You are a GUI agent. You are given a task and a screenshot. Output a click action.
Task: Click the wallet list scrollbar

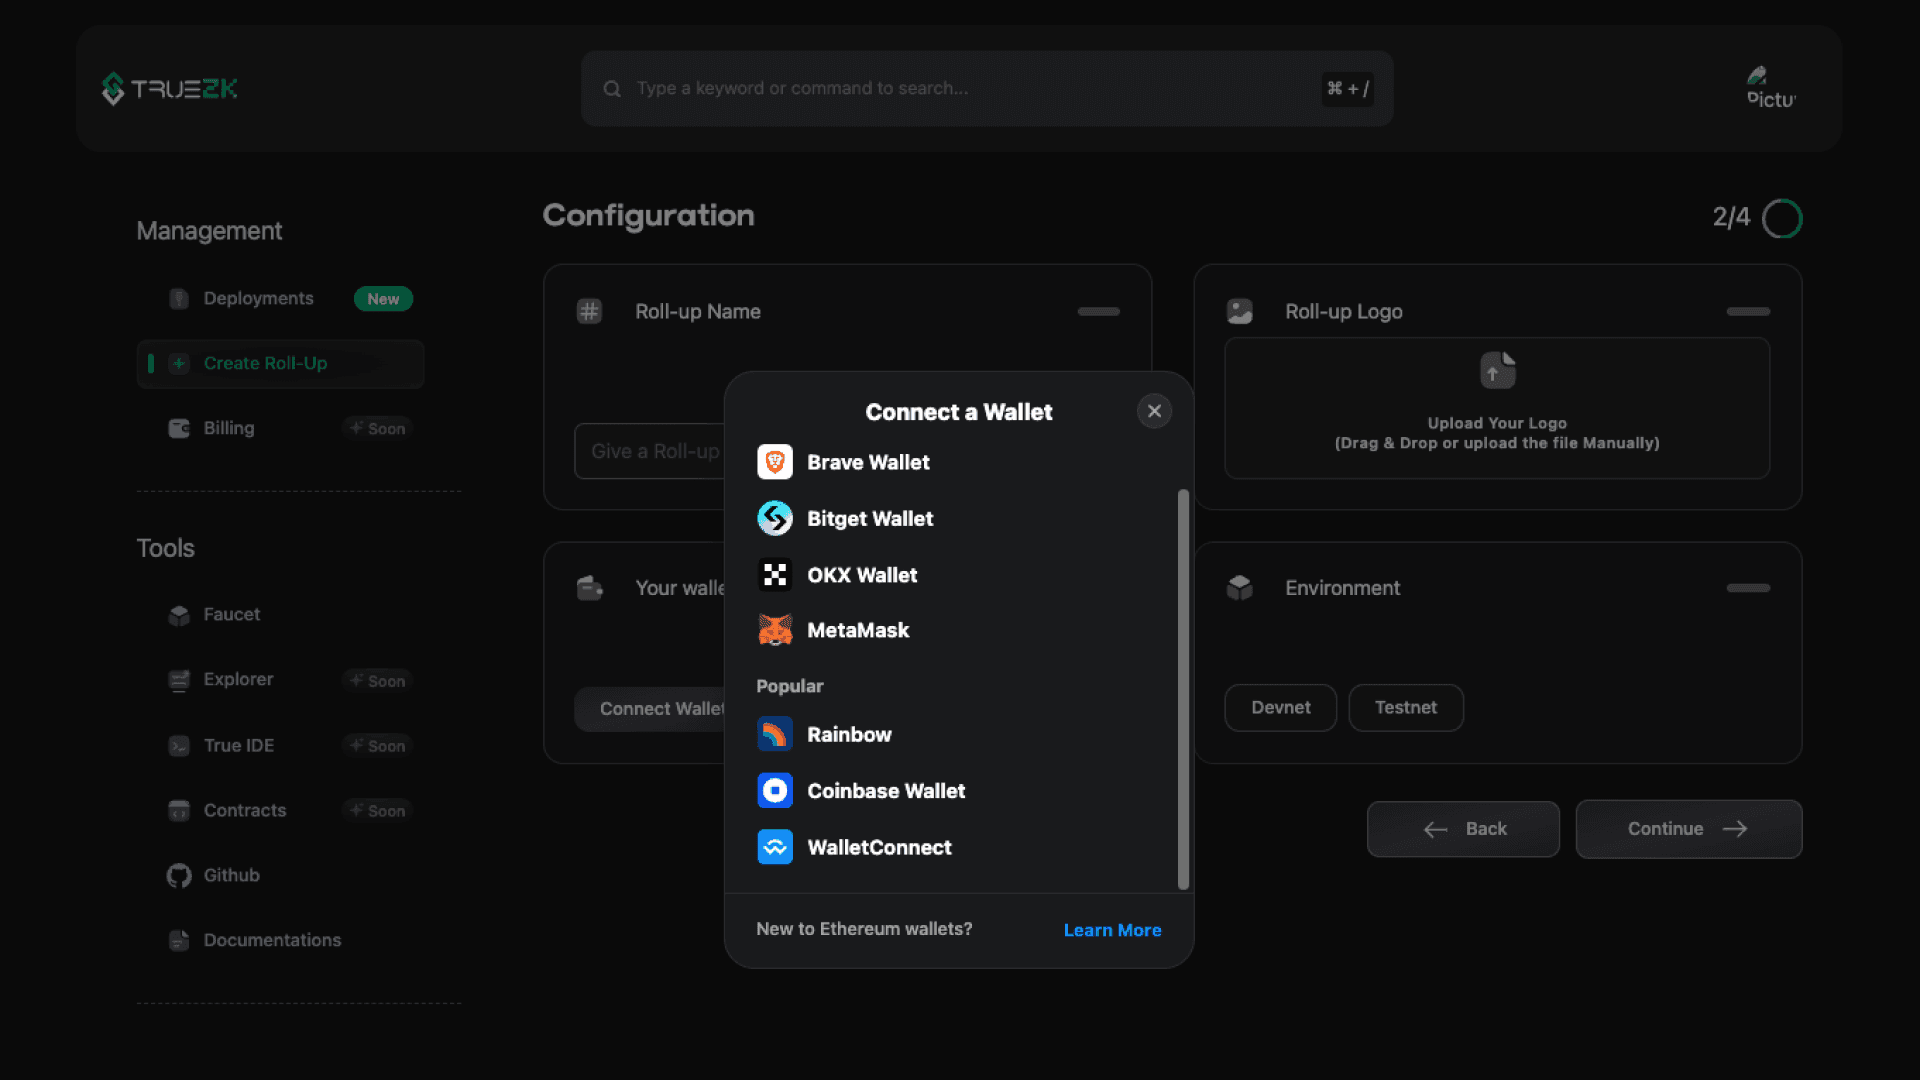pos(1183,689)
